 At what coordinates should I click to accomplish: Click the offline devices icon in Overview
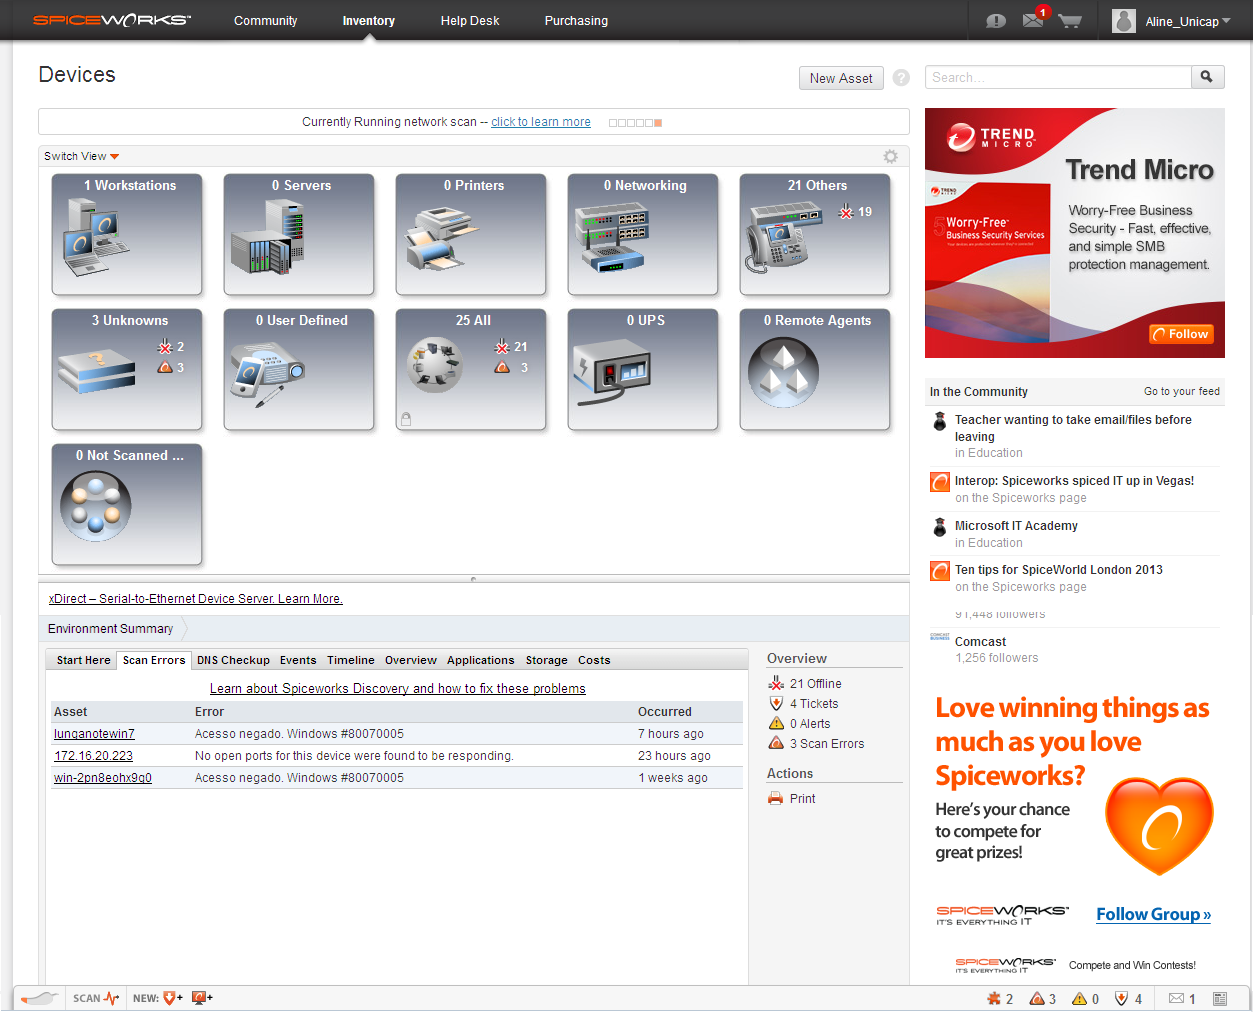click(x=776, y=683)
